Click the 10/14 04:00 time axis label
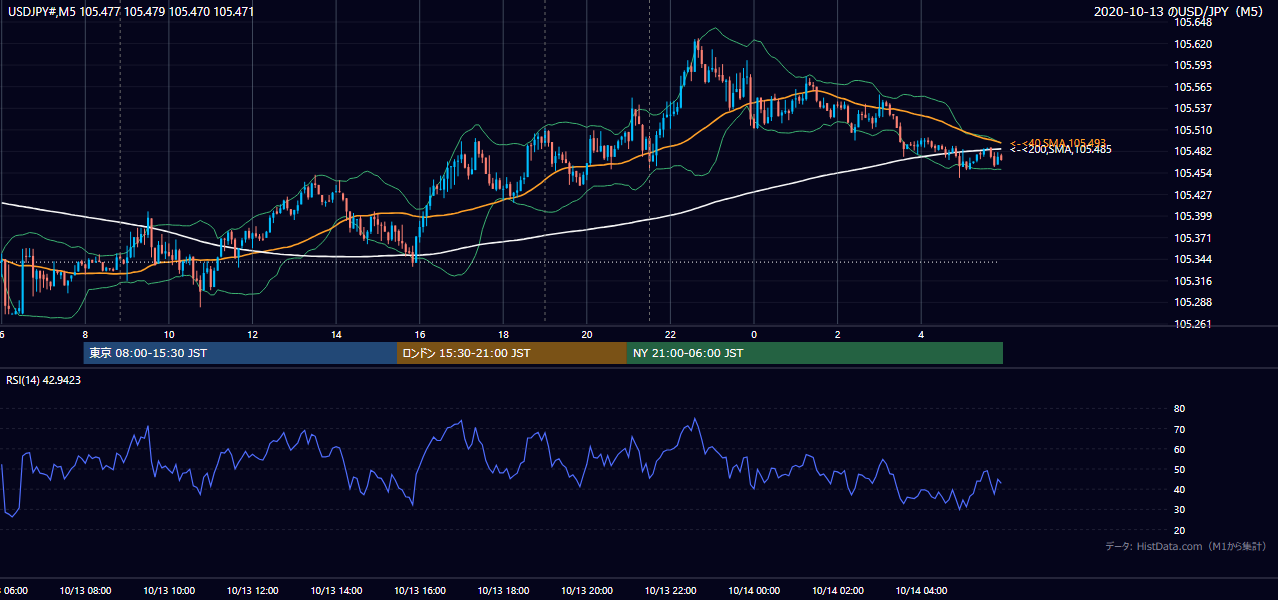This screenshot has width=1278, height=600. 921,591
